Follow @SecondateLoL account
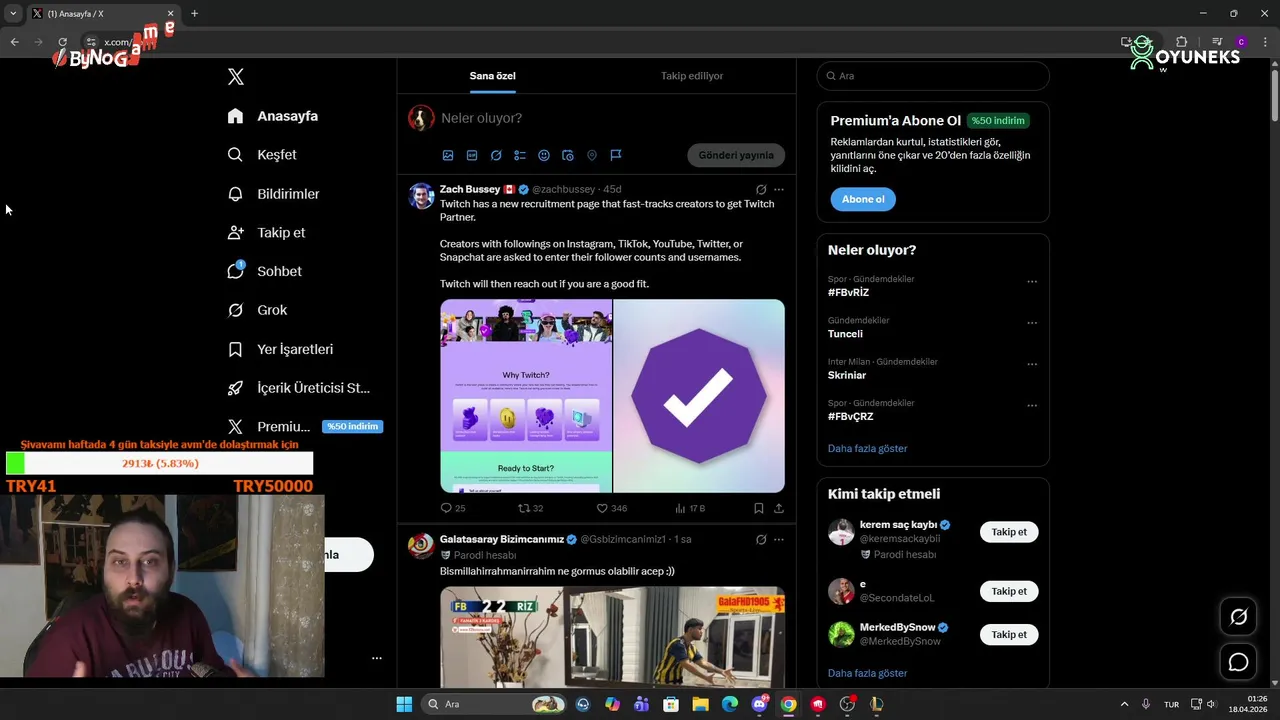This screenshot has height=720, width=1280. [1009, 591]
